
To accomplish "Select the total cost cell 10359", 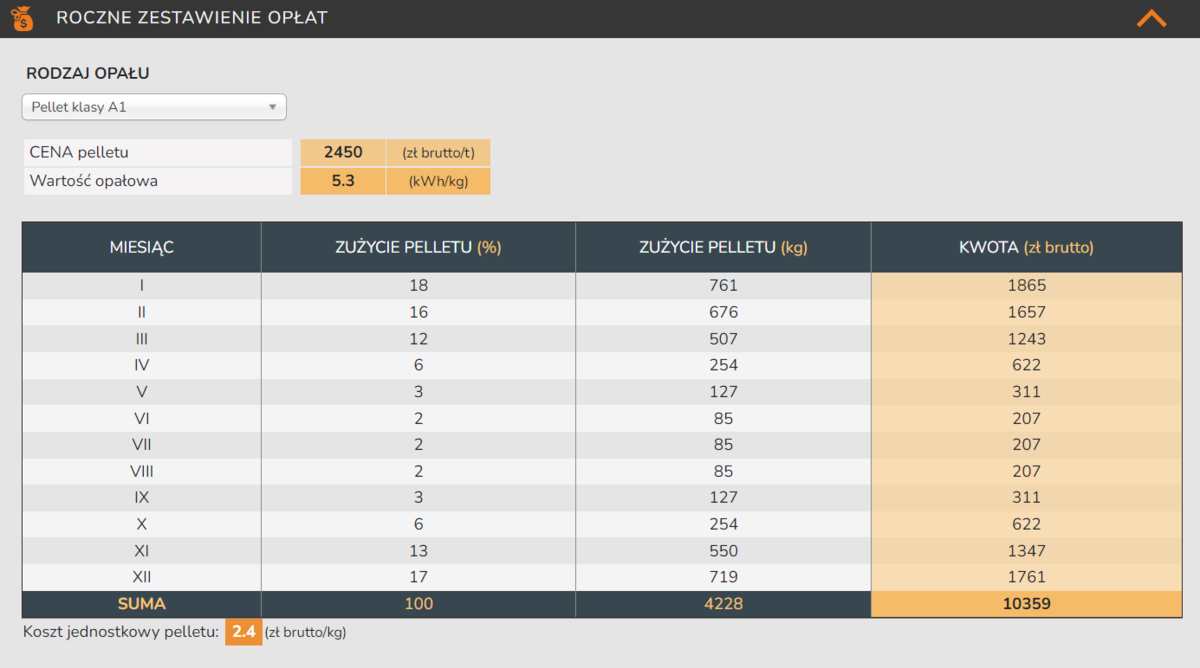I will pos(1026,604).
